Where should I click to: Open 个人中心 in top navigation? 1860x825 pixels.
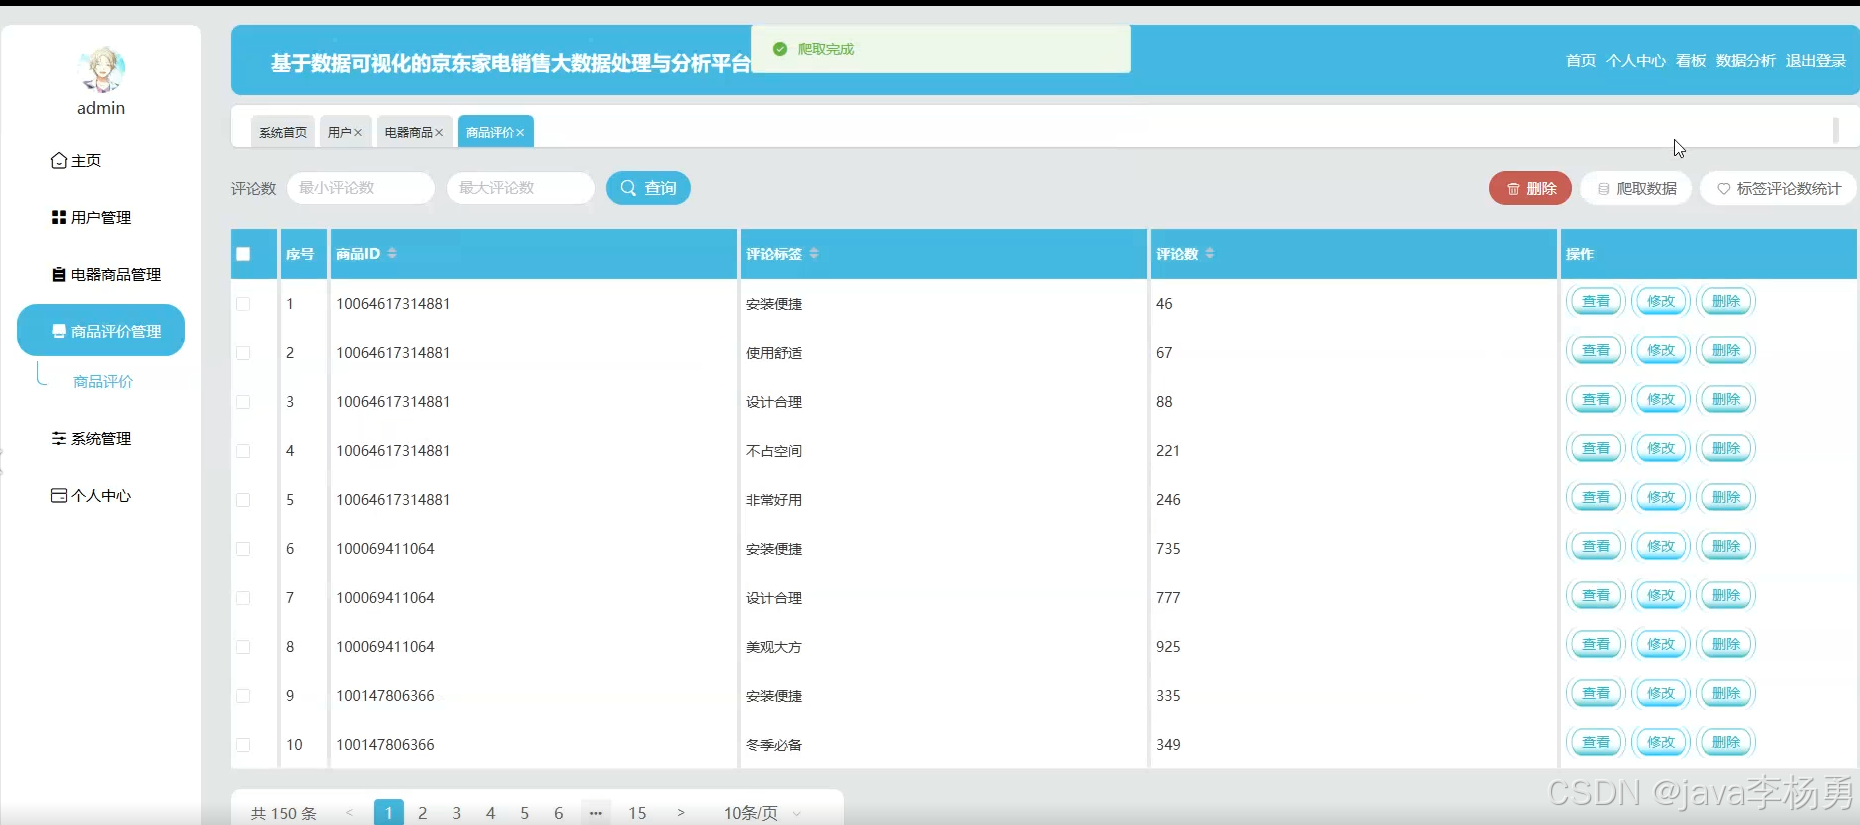pyautogui.click(x=1636, y=61)
